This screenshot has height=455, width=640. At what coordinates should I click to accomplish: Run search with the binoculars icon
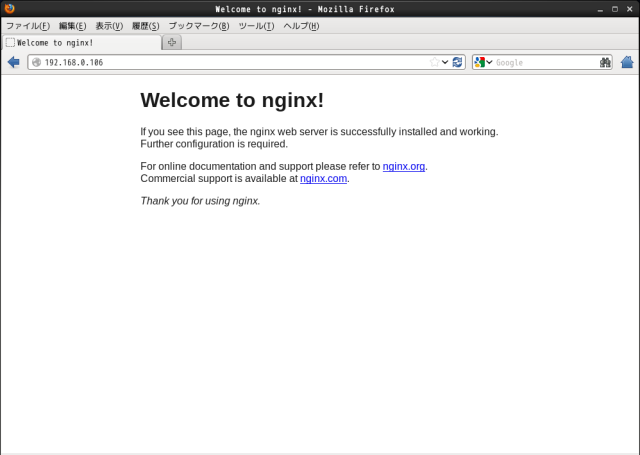pos(605,62)
